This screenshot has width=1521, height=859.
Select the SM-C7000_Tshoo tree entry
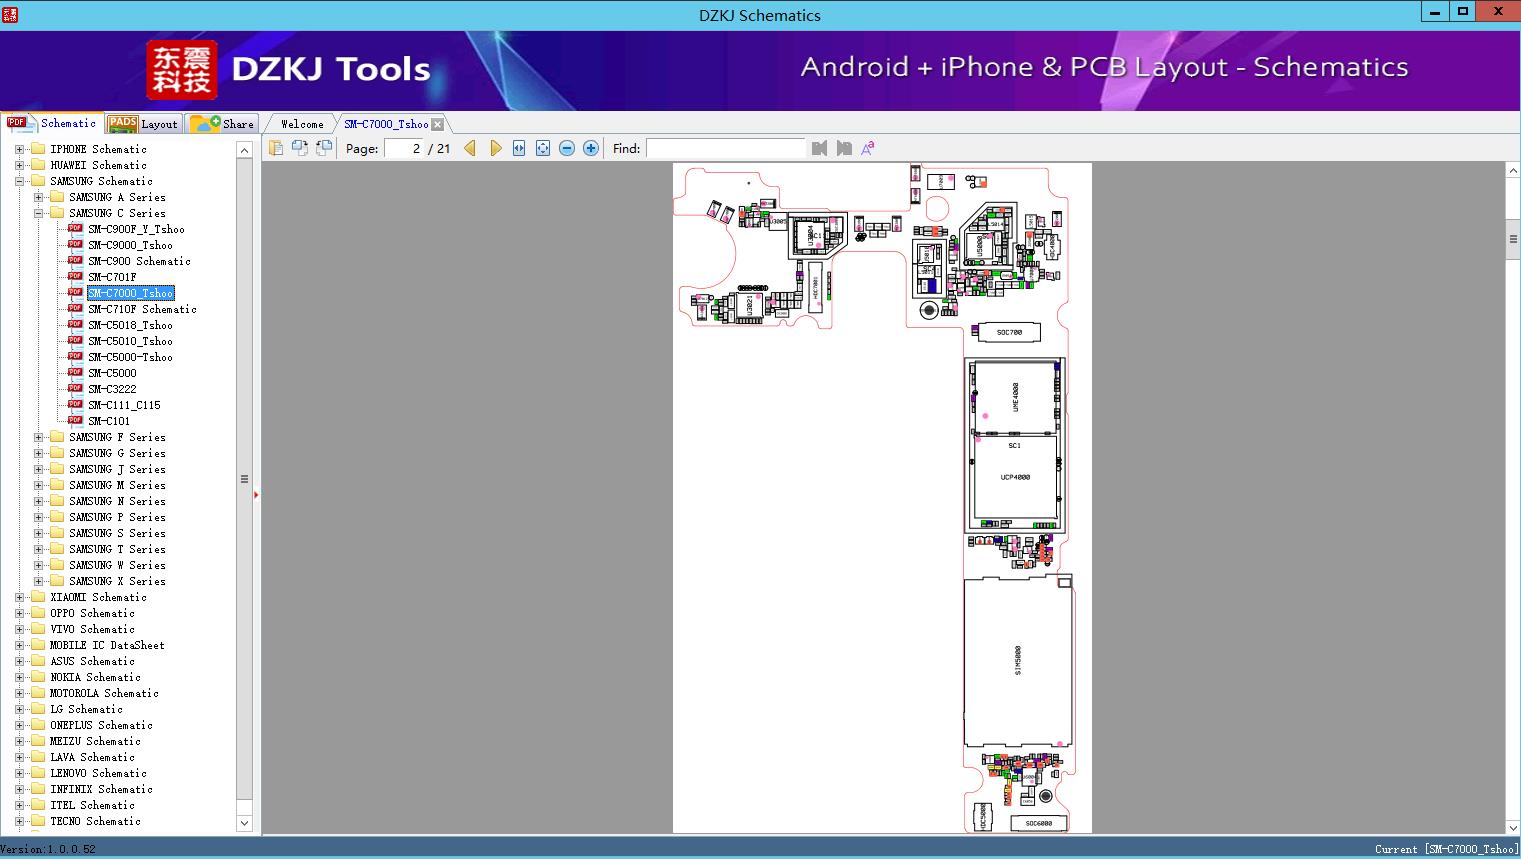[x=131, y=293]
